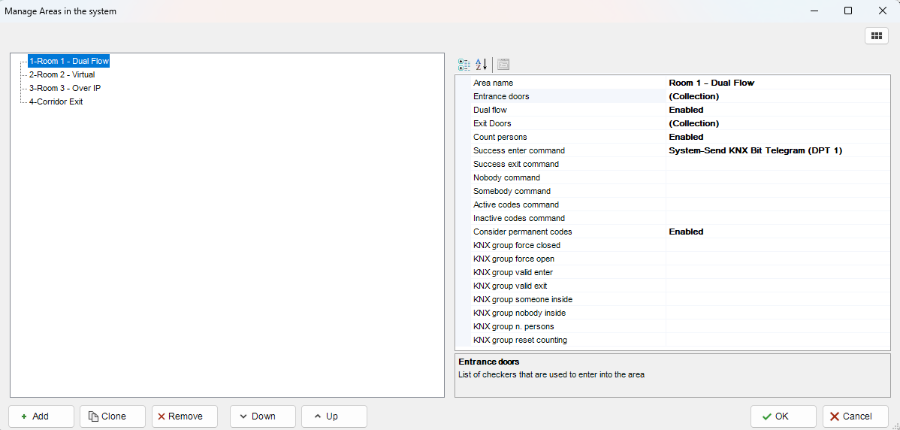Image resolution: width=900 pixels, height=430 pixels.
Task: Click the Property Pages icon
Action: point(503,64)
